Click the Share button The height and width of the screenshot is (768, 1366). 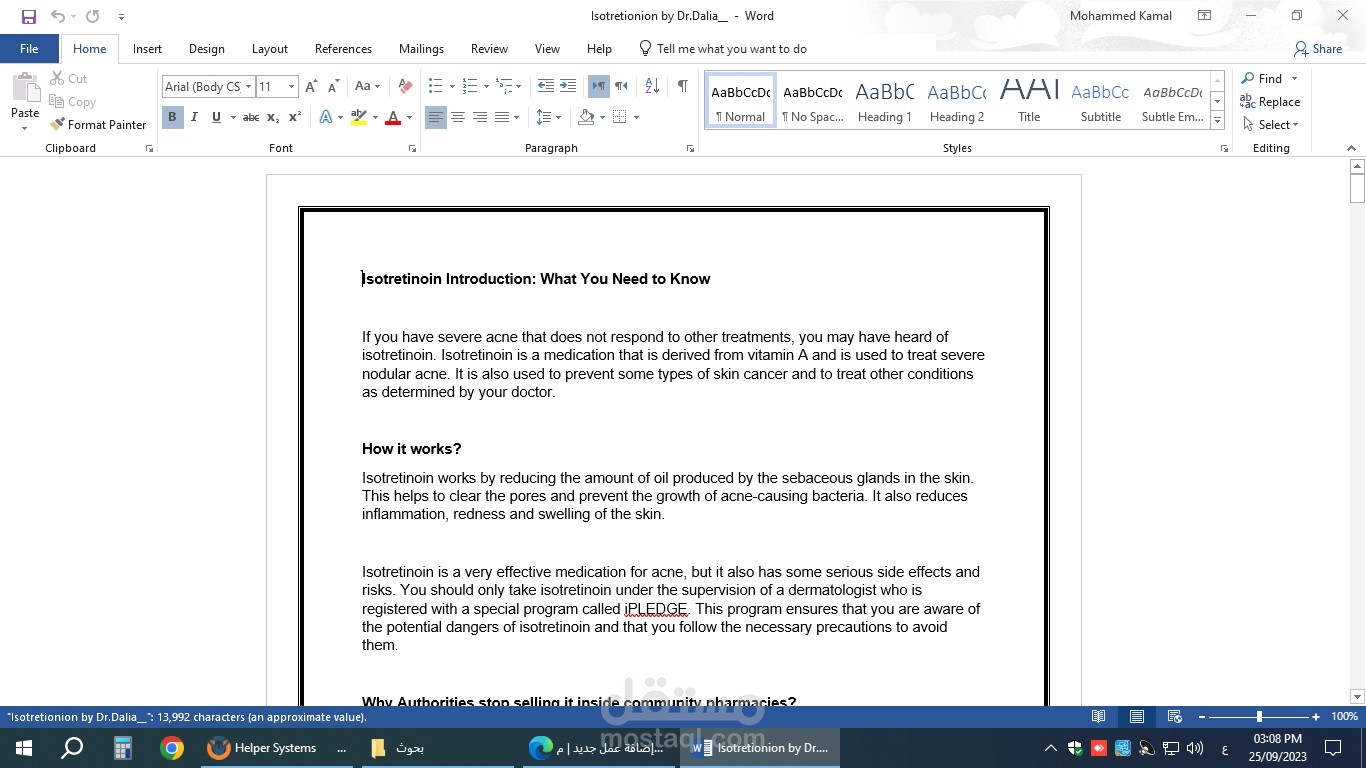coord(1317,48)
